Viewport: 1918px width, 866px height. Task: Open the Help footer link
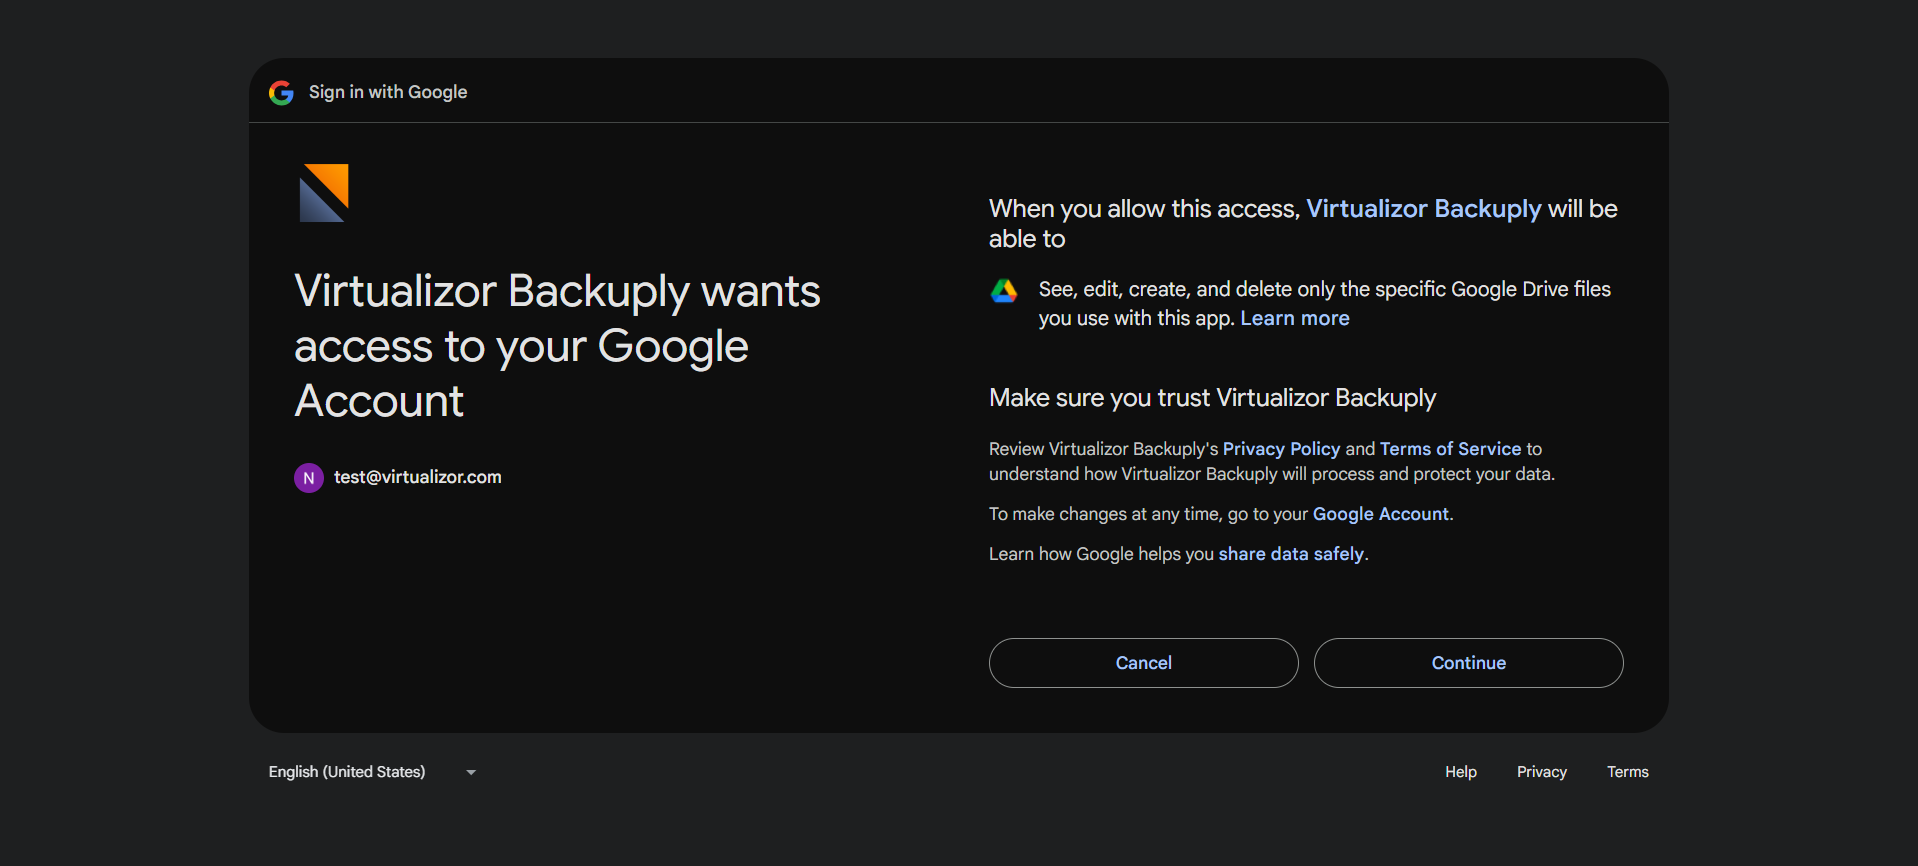[1461, 772]
